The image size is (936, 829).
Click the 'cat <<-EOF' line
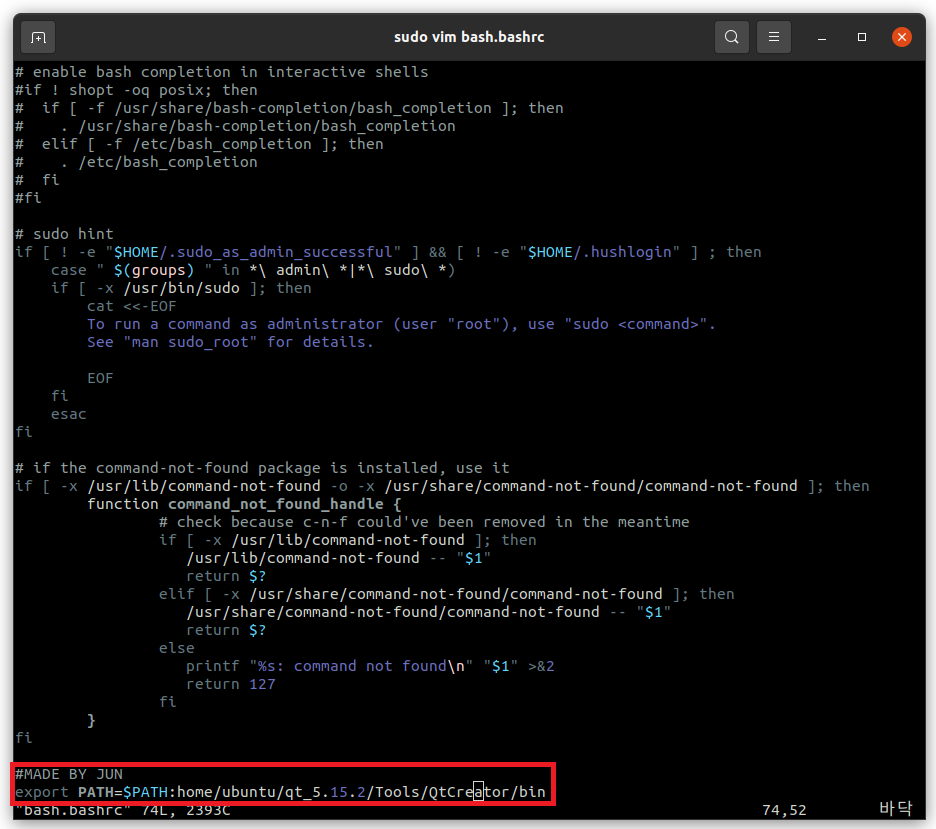click(131, 306)
